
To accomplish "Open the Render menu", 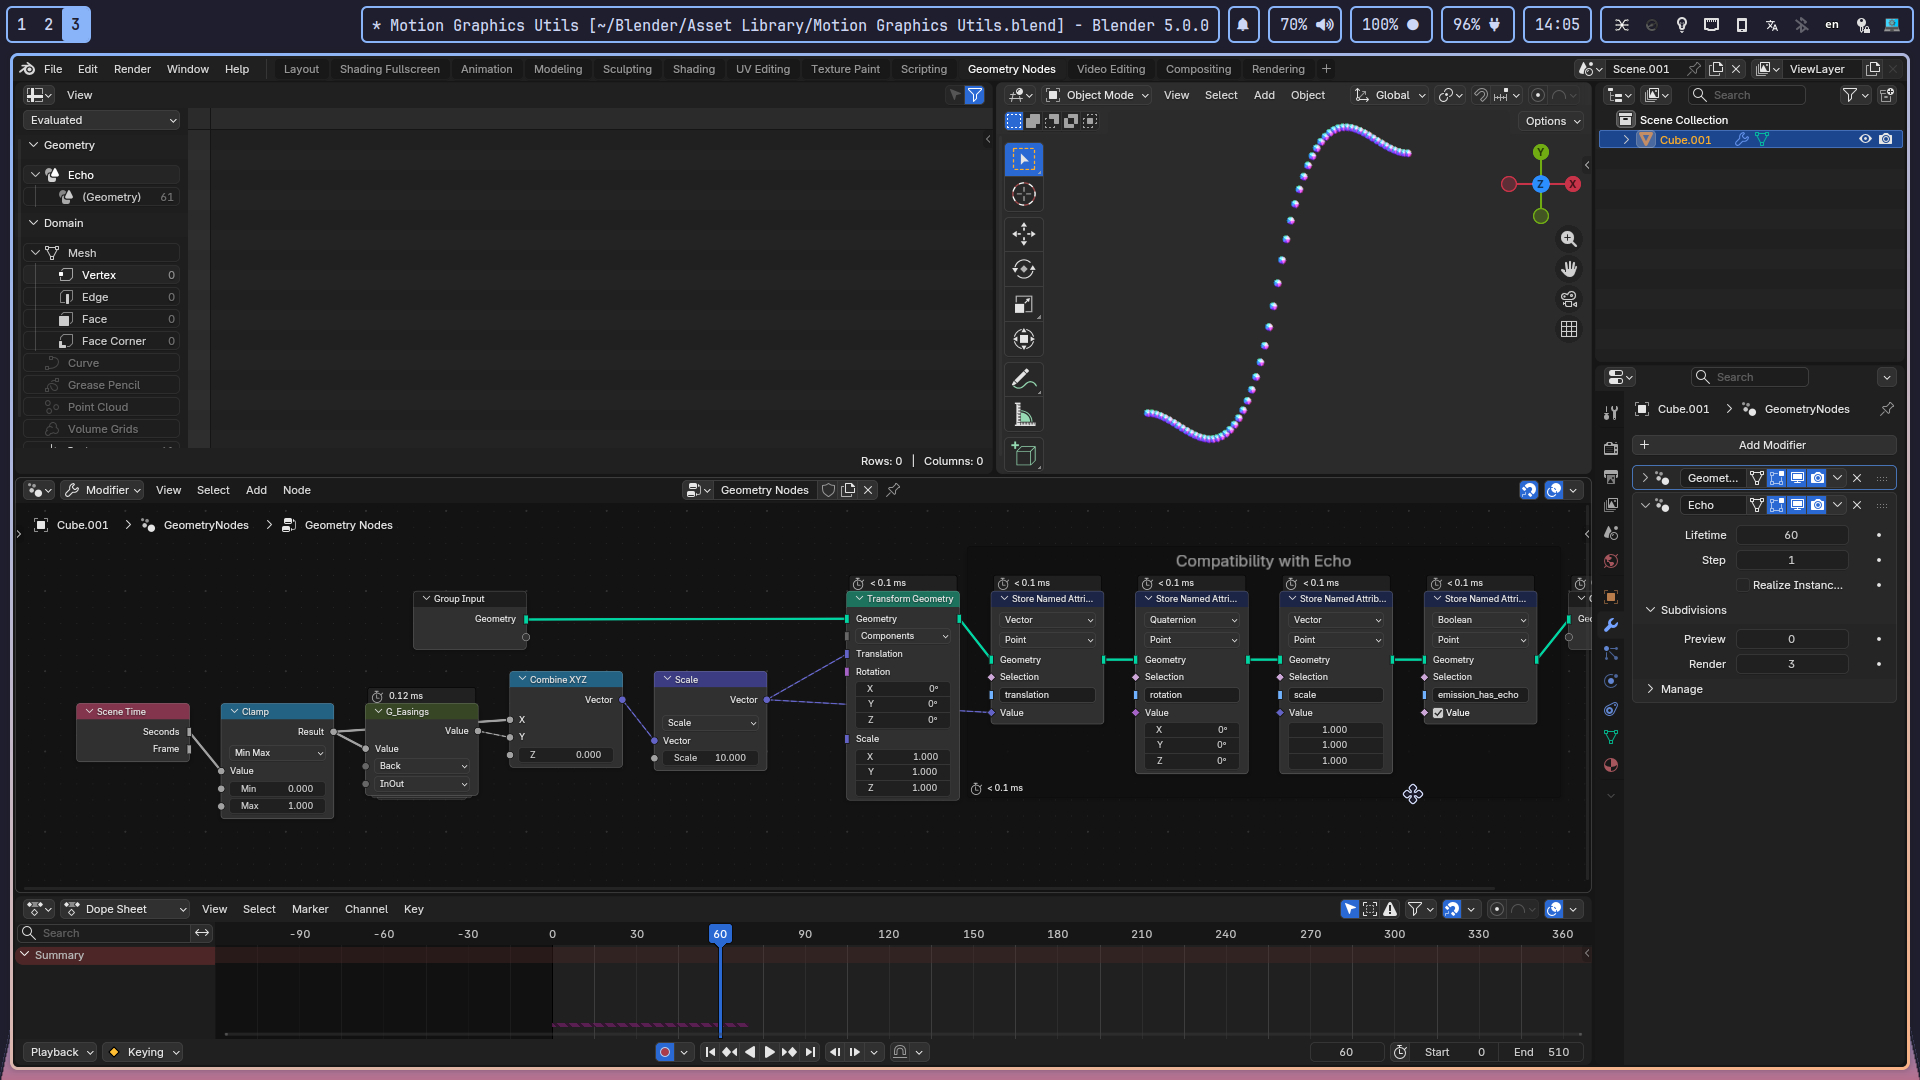I will [132, 69].
